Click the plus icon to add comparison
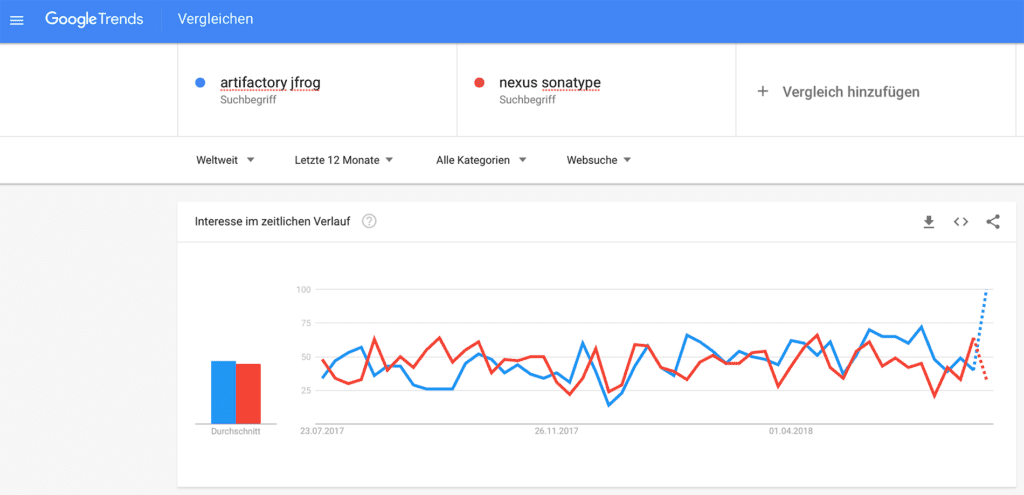 click(763, 91)
